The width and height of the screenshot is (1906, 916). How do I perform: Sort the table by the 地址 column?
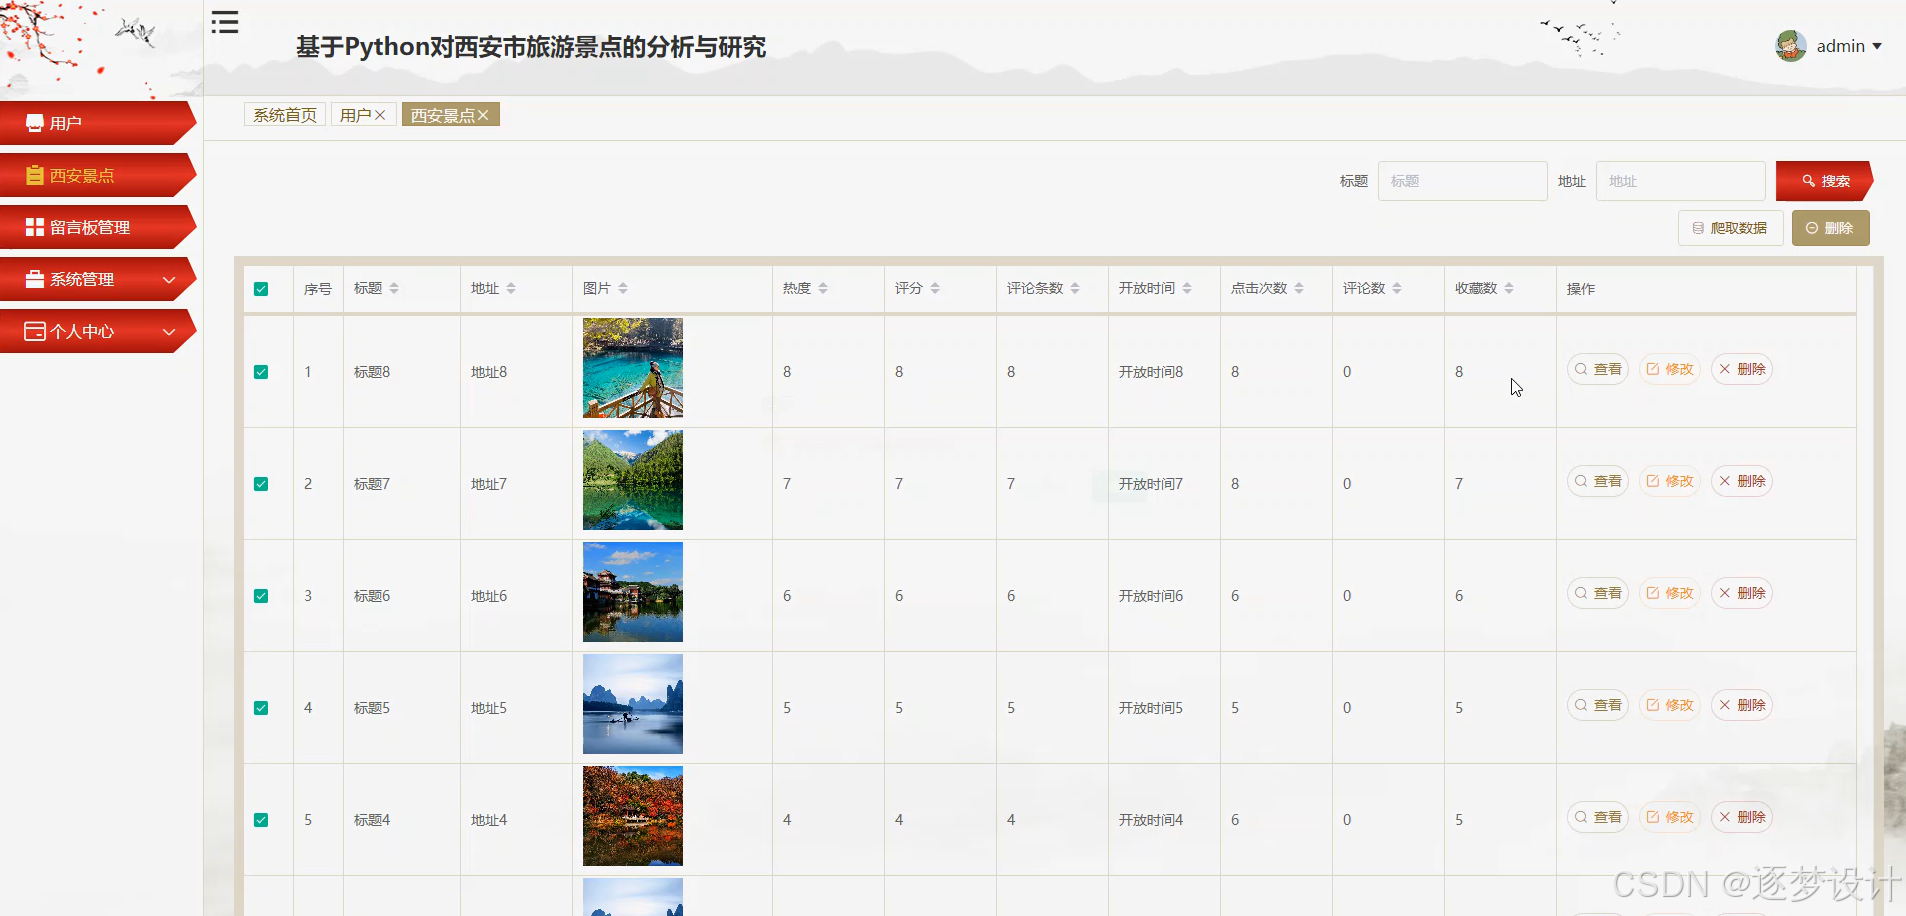pos(511,288)
